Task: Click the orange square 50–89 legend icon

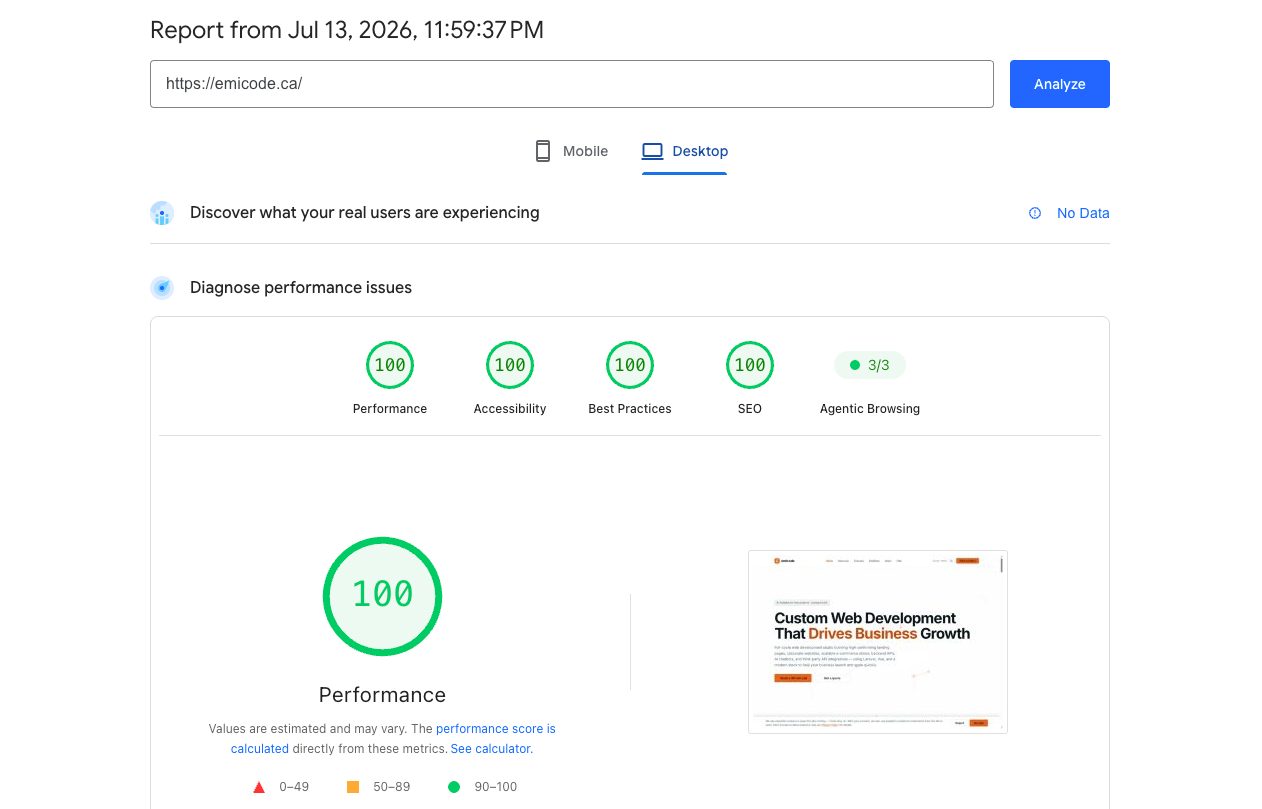Action: [x=353, y=787]
